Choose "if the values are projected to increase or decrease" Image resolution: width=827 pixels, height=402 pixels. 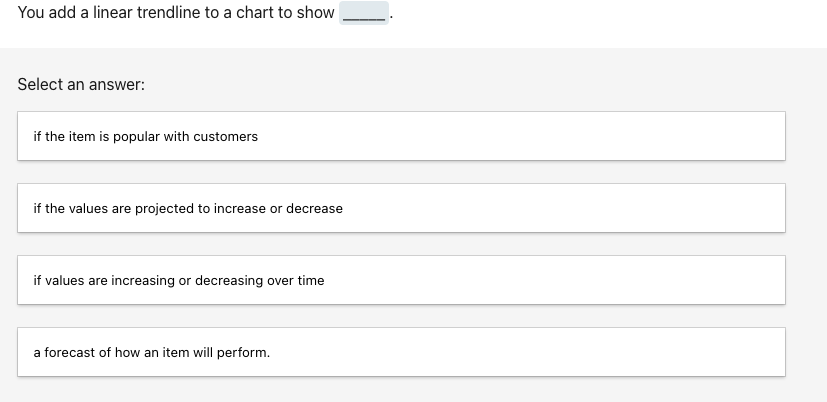click(x=400, y=208)
